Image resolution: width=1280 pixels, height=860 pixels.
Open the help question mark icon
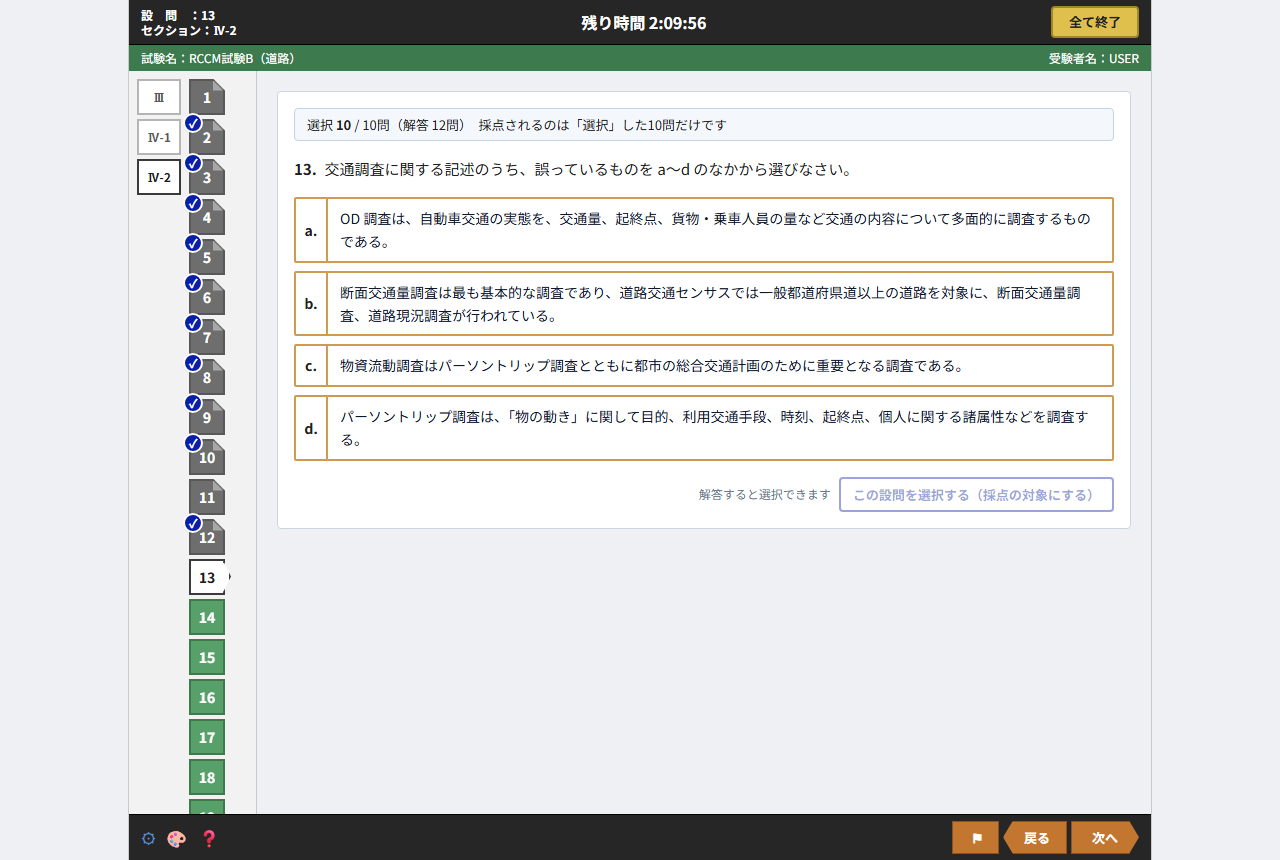tap(209, 839)
